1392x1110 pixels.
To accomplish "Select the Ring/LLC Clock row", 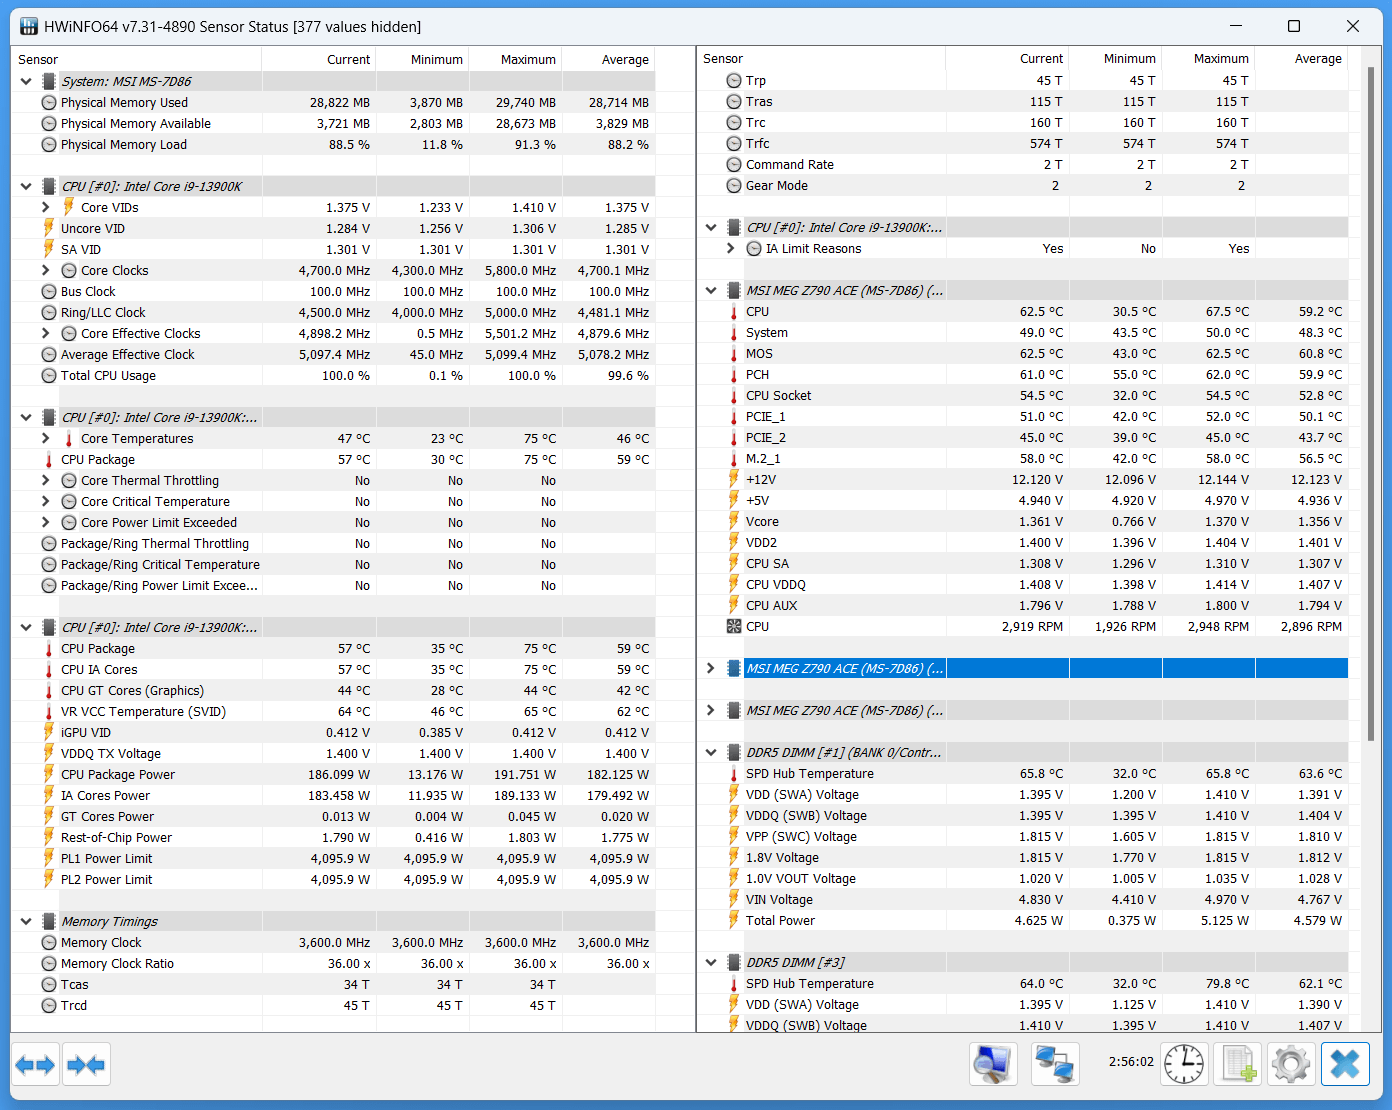I will pos(335,313).
